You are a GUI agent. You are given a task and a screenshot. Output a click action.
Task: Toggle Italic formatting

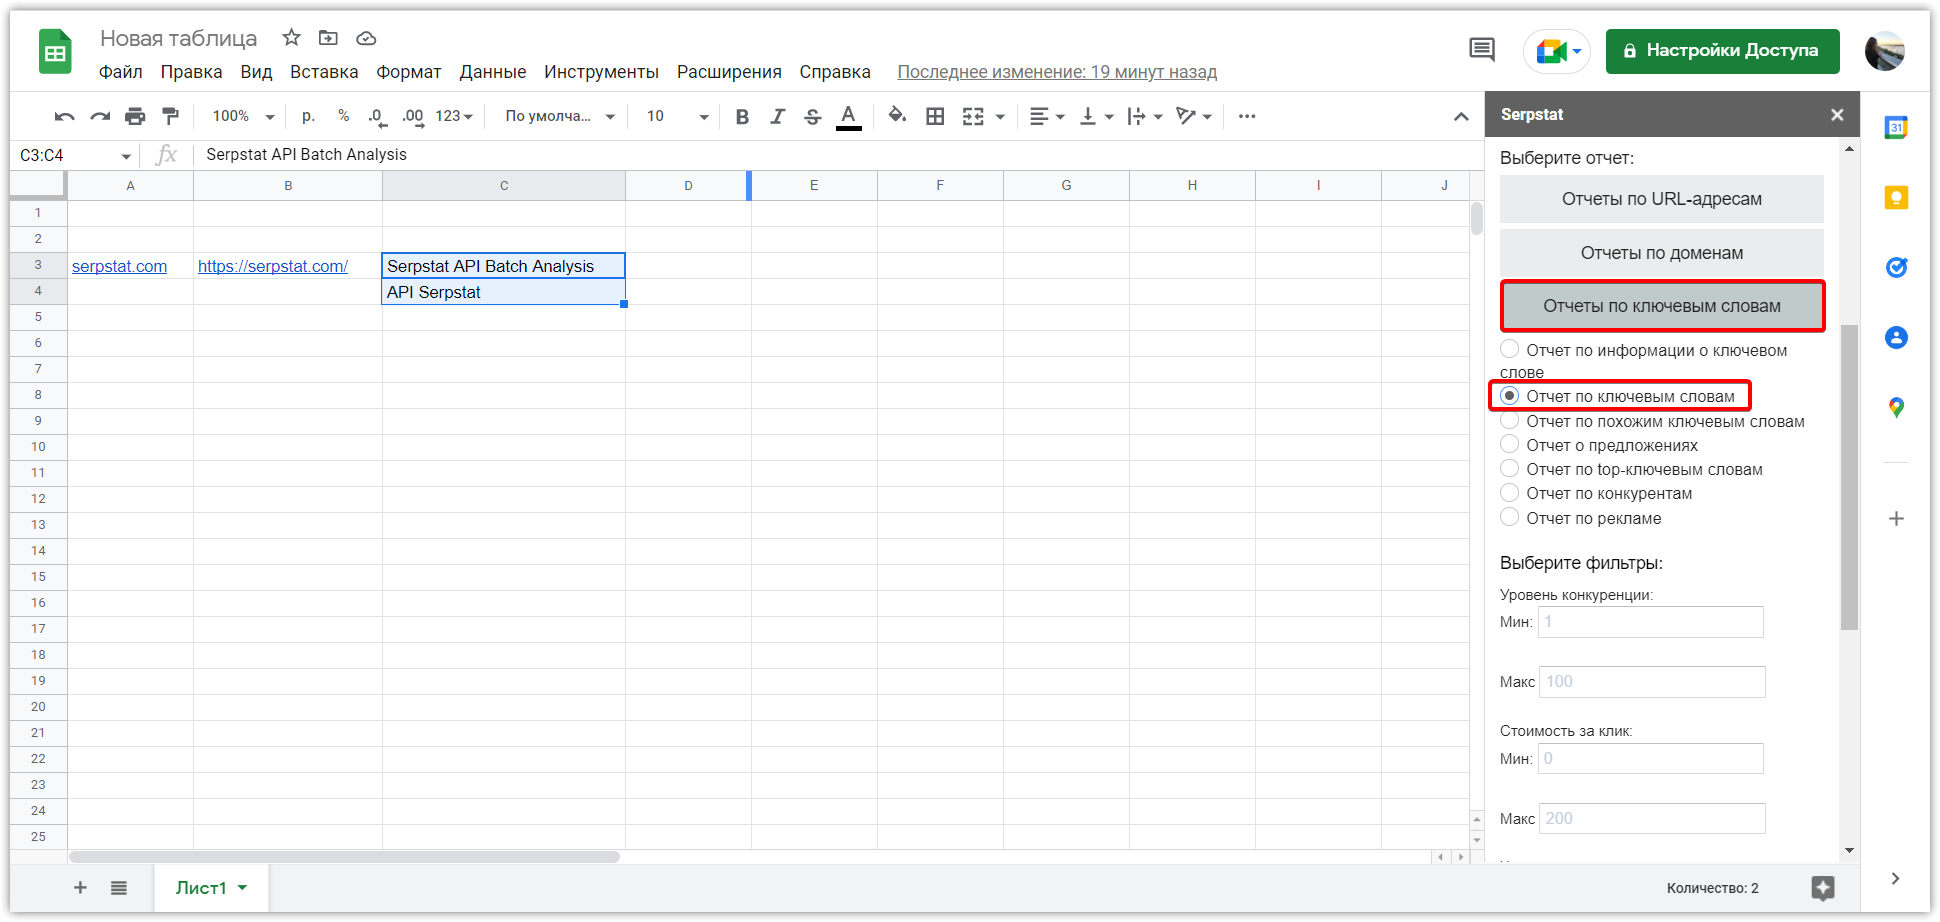tap(777, 117)
